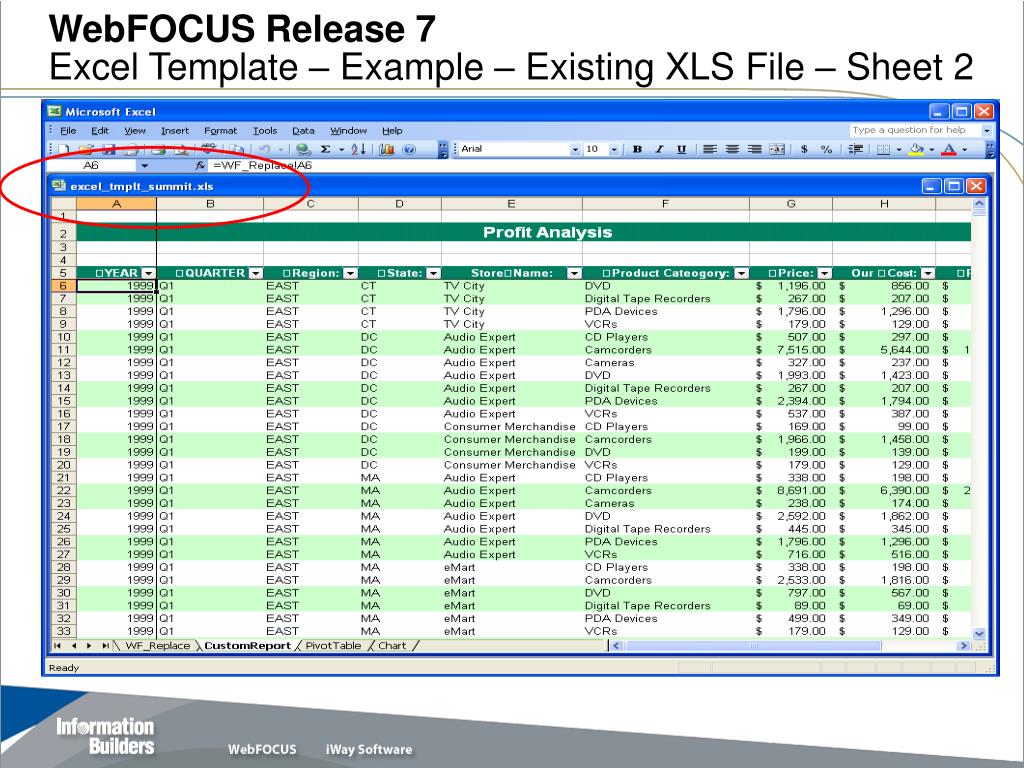Click the Spelling check icon

tap(210, 150)
